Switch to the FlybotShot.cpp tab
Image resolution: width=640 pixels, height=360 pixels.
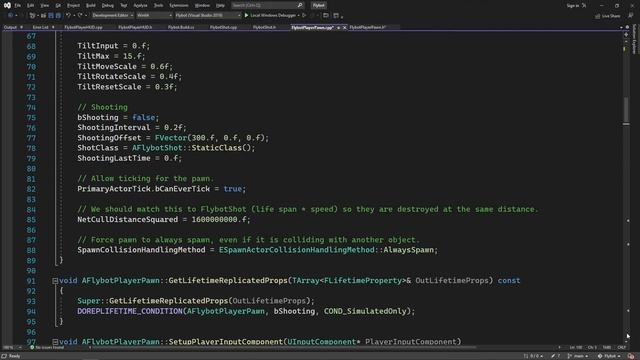tap(223, 27)
